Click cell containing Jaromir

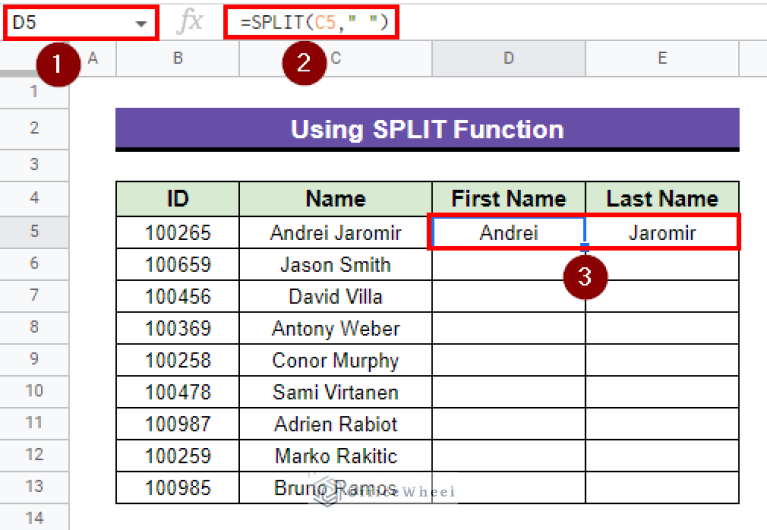(662, 233)
